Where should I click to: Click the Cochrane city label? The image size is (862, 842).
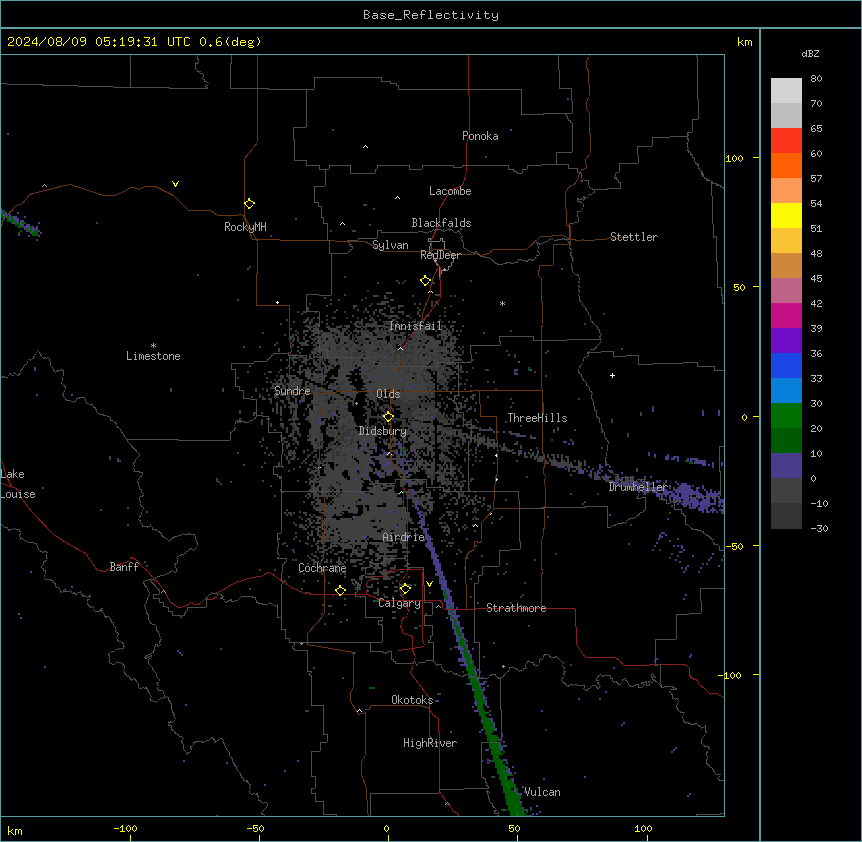tap(322, 568)
